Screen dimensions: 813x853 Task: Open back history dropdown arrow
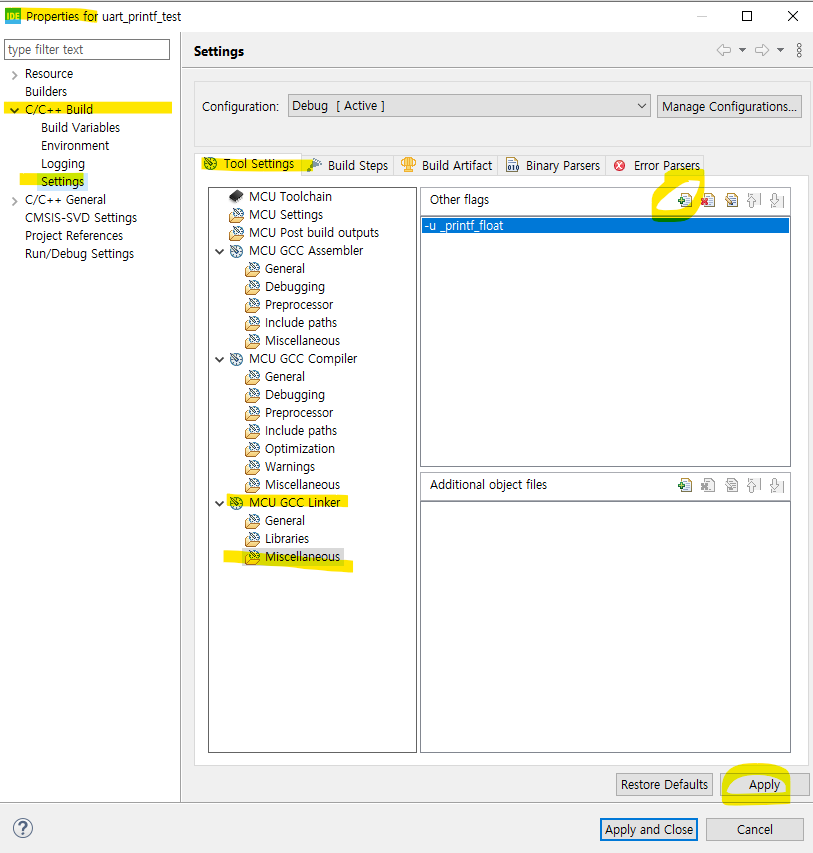[x=742, y=50]
